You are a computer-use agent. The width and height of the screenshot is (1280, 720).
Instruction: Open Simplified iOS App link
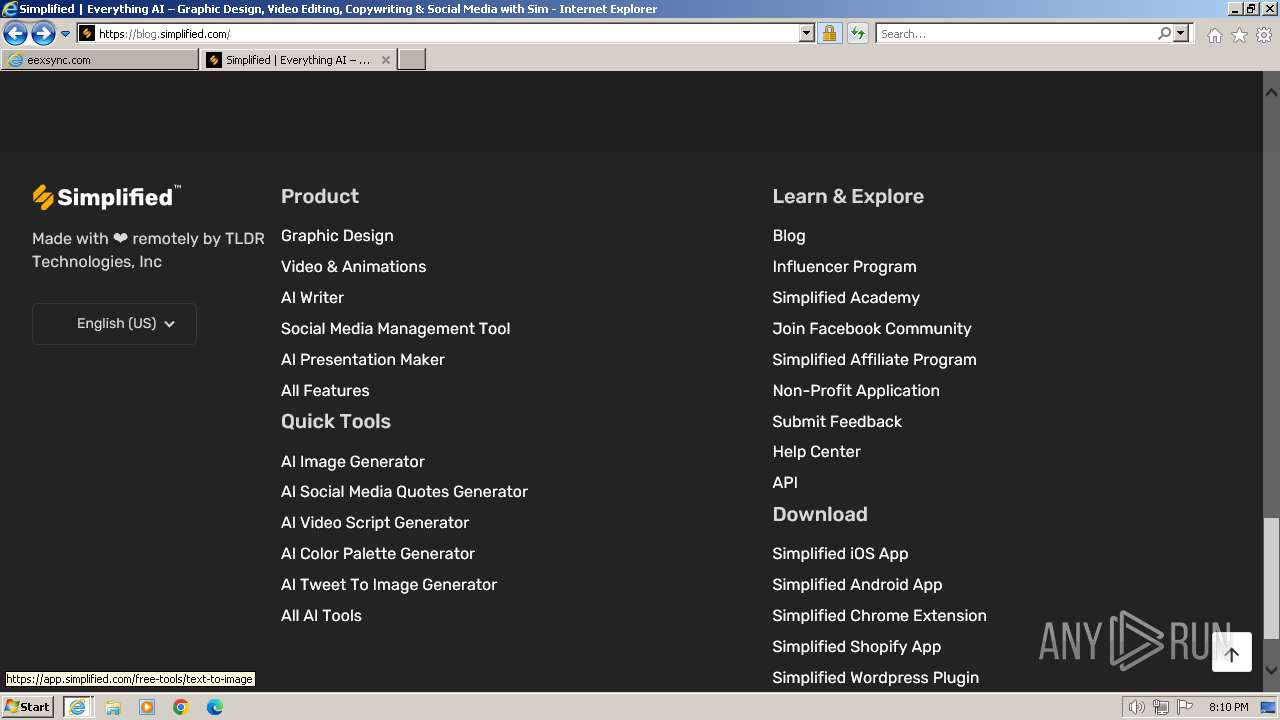point(840,554)
